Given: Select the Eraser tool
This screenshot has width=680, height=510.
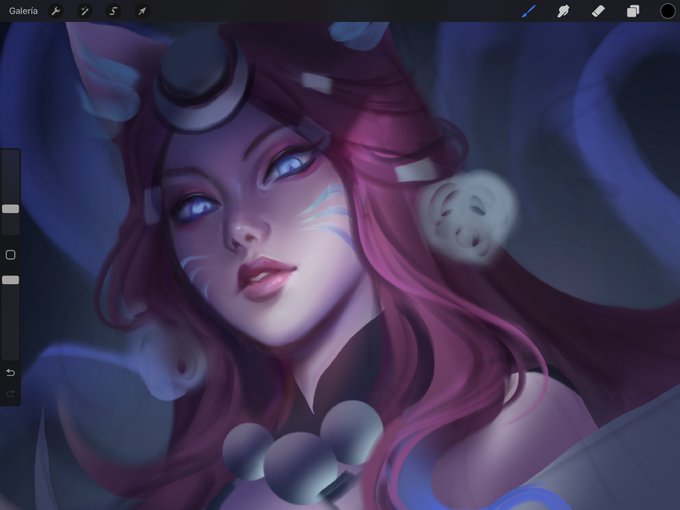Looking at the screenshot, I should [x=598, y=11].
